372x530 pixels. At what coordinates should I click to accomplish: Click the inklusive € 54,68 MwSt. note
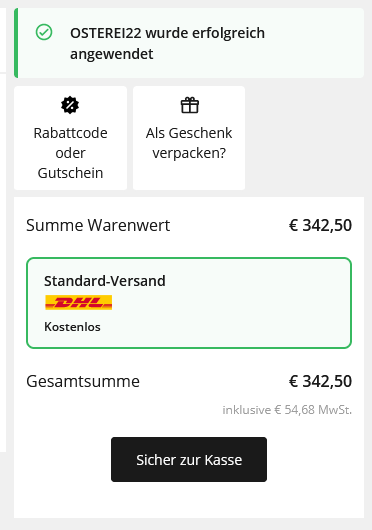pos(287,410)
